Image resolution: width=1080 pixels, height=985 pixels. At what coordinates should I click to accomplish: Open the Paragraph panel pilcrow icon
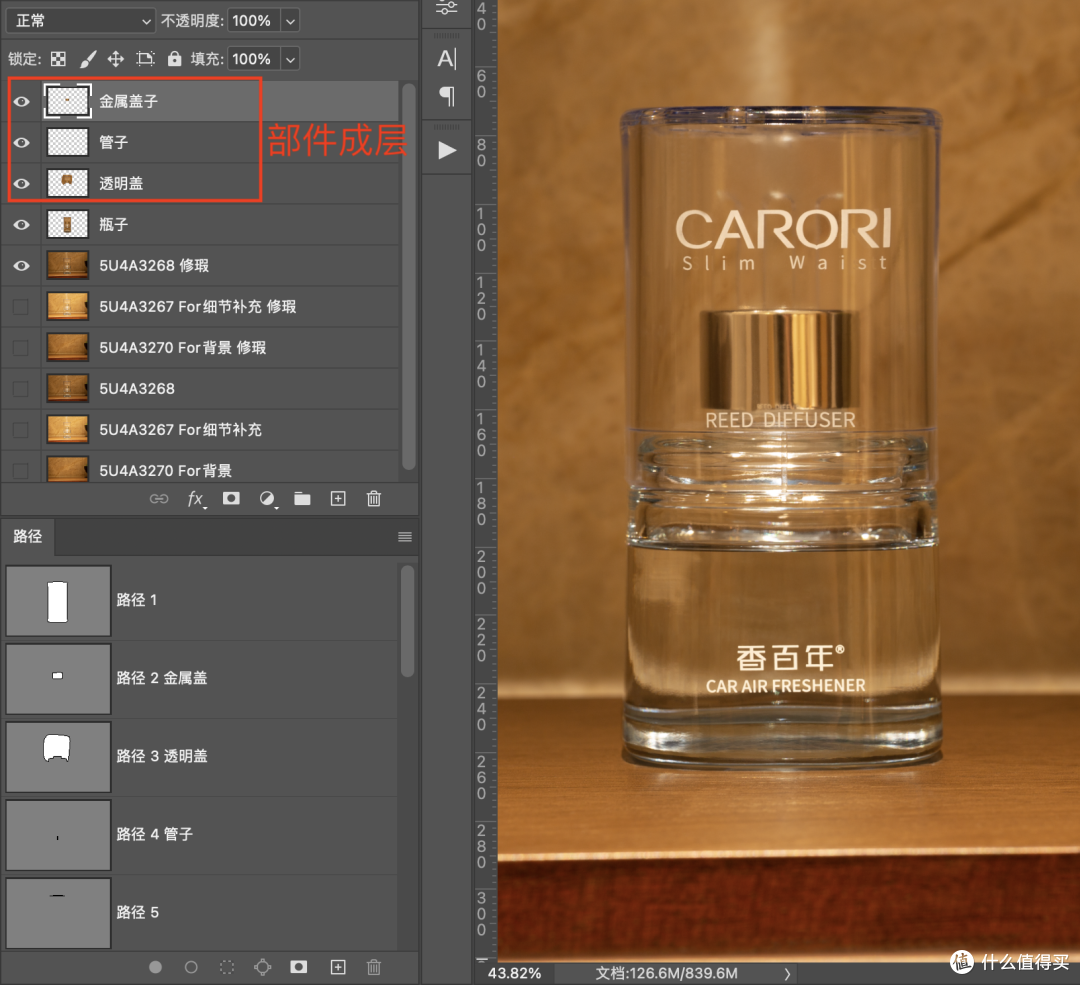pyautogui.click(x=447, y=96)
